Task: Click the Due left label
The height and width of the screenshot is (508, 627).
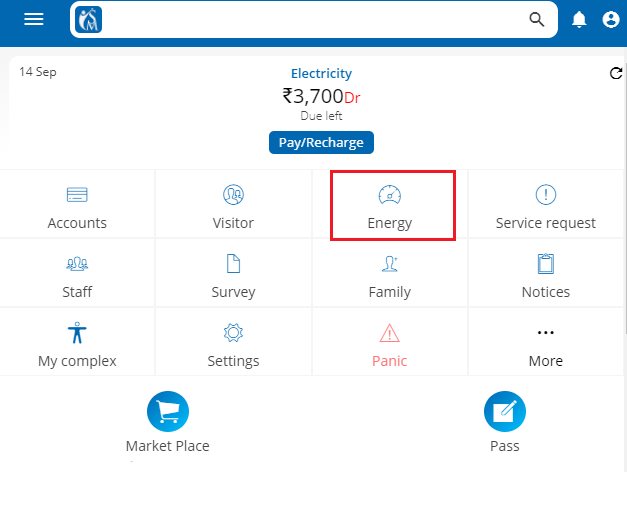Action: (321, 116)
